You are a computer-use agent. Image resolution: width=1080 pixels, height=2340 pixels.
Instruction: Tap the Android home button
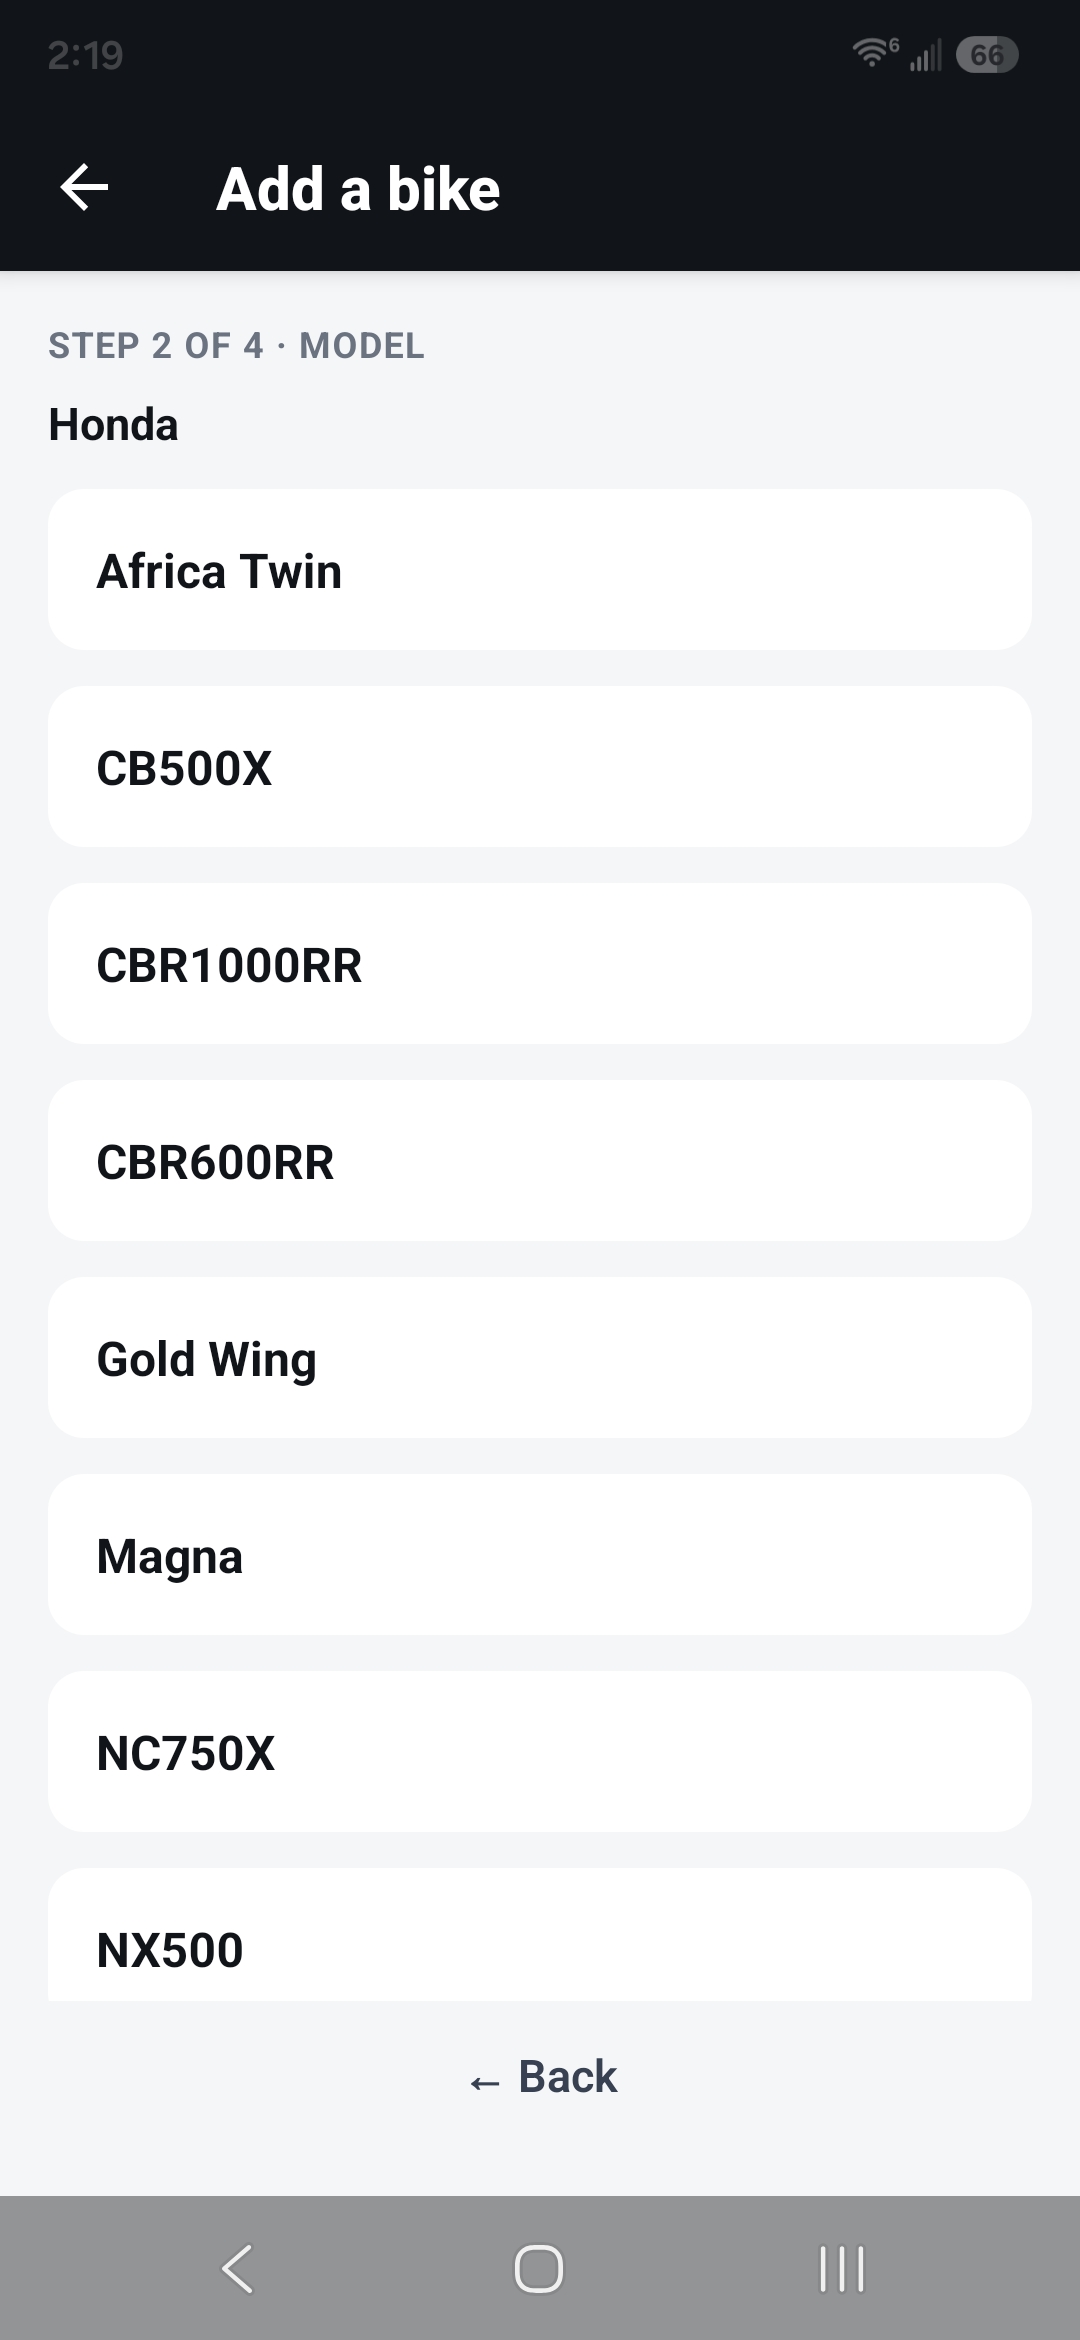click(x=539, y=2268)
